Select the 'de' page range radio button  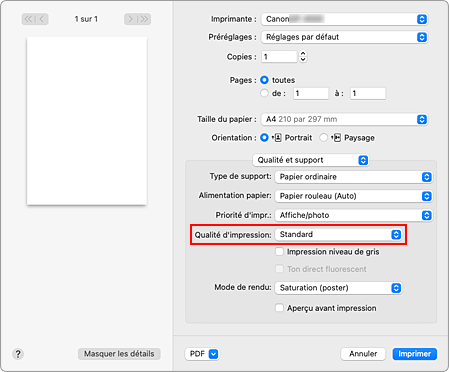pos(264,93)
